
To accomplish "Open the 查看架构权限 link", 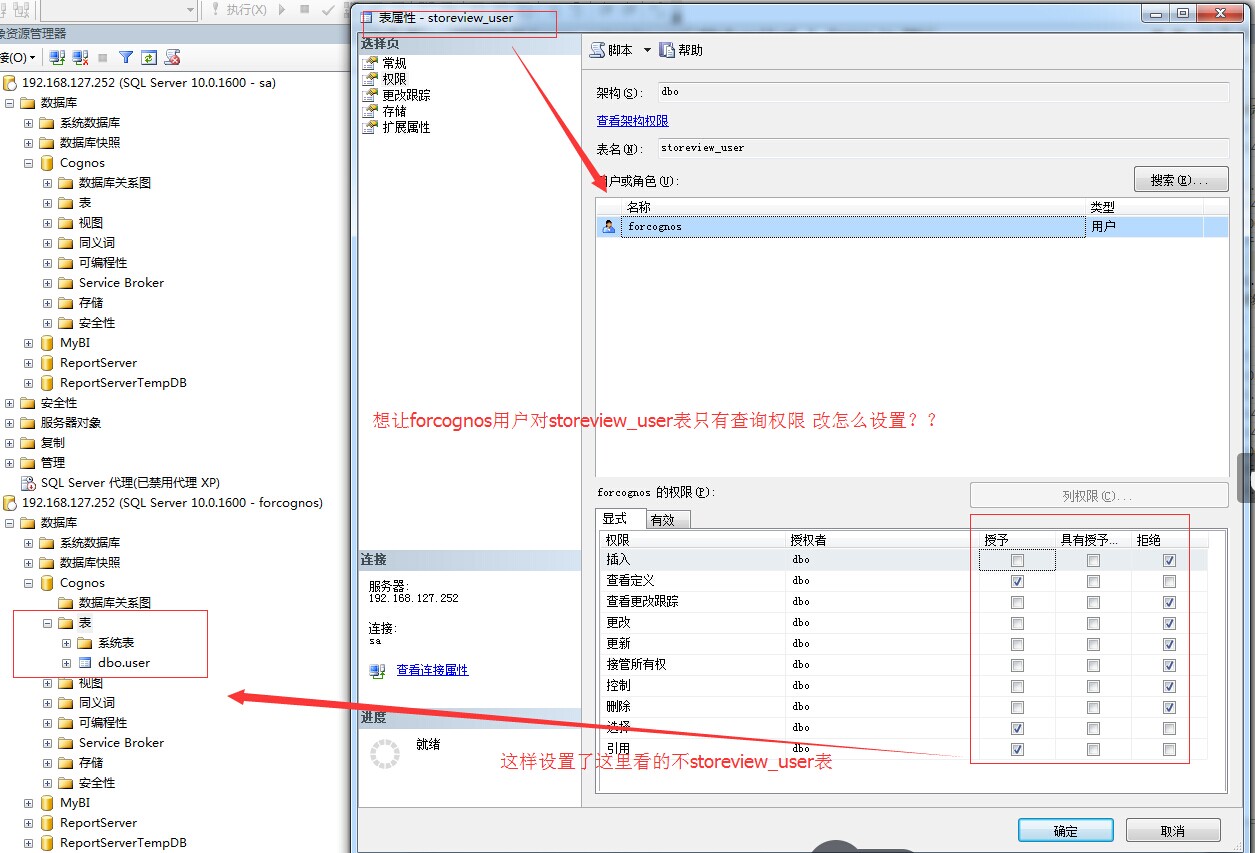I will tap(632, 120).
